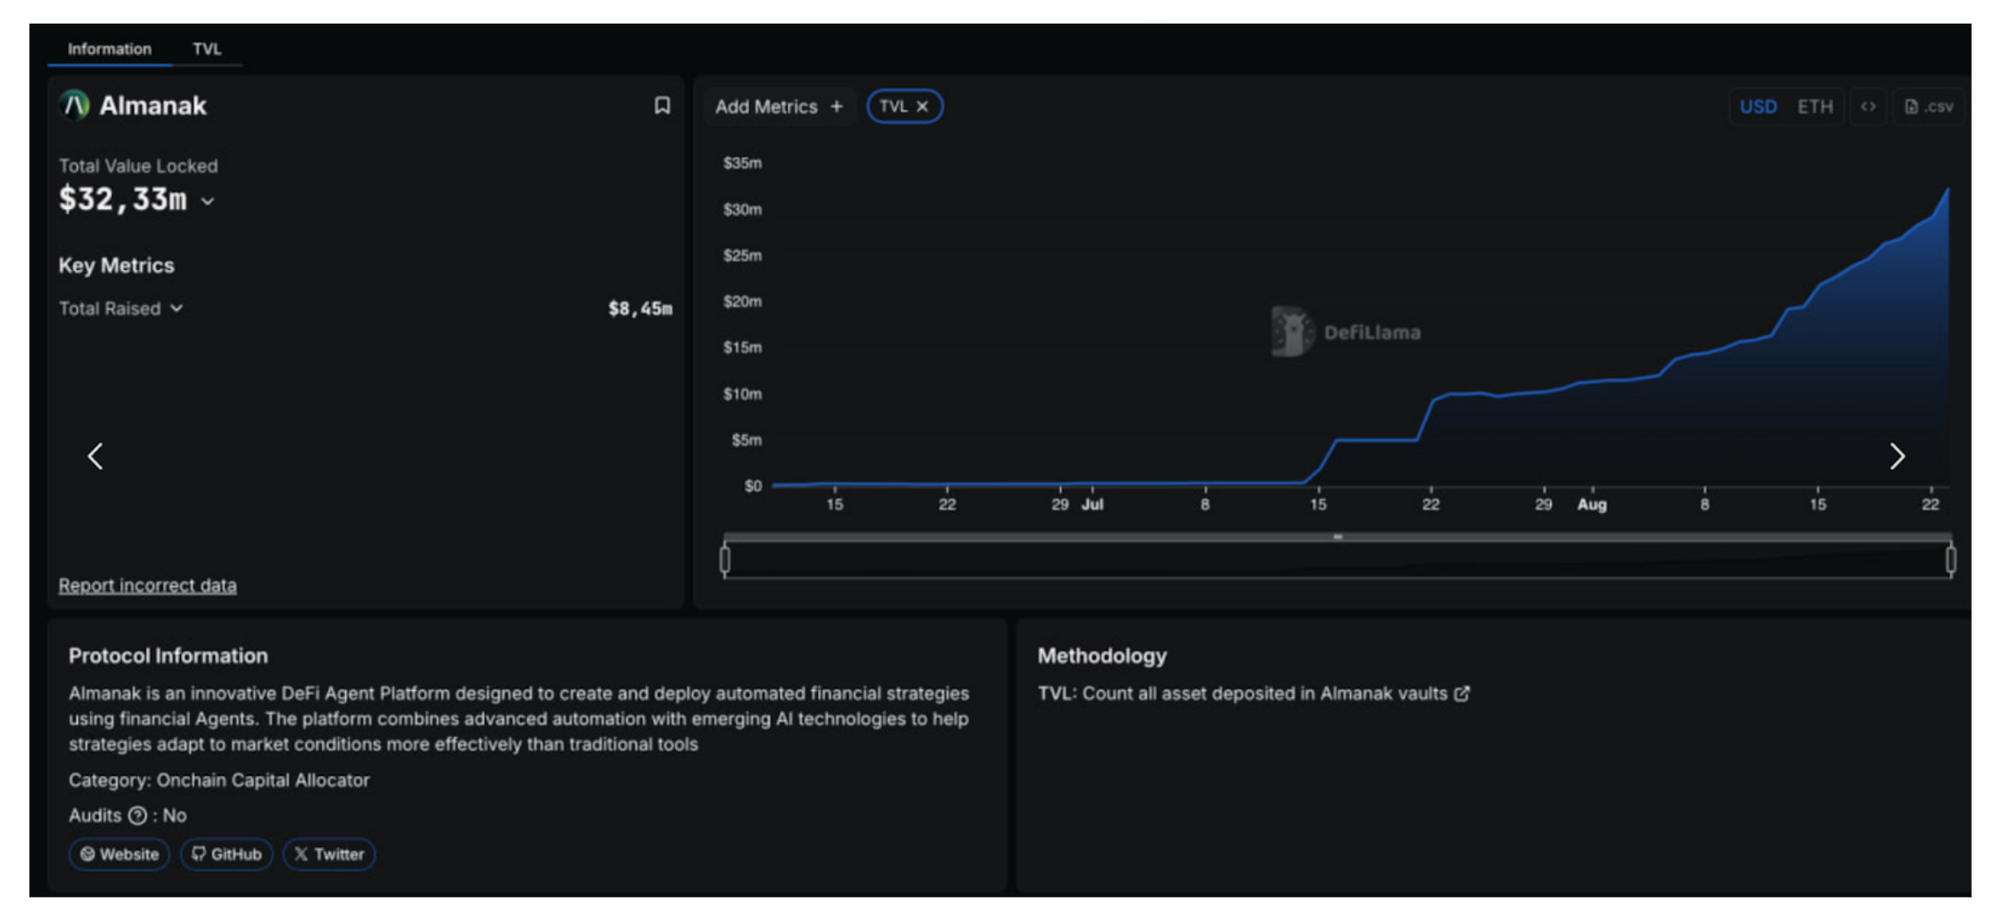Remove the TVL metric chip
The image size is (2000, 923).
[x=922, y=107]
